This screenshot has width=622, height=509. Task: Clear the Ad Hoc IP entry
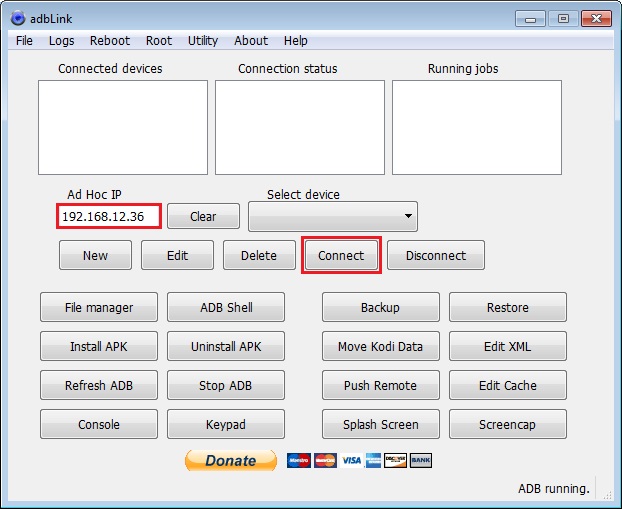click(203, 216)
